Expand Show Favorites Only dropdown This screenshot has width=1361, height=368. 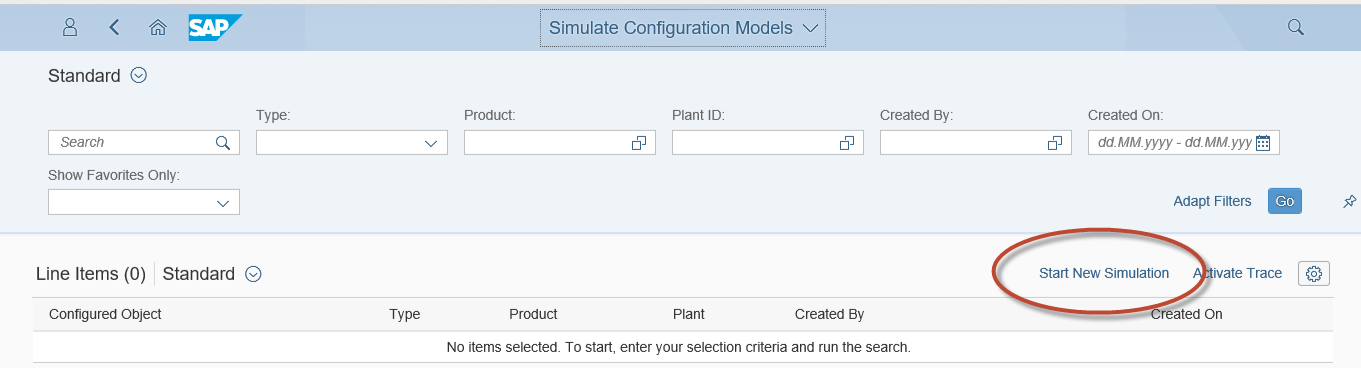(223, 202)
